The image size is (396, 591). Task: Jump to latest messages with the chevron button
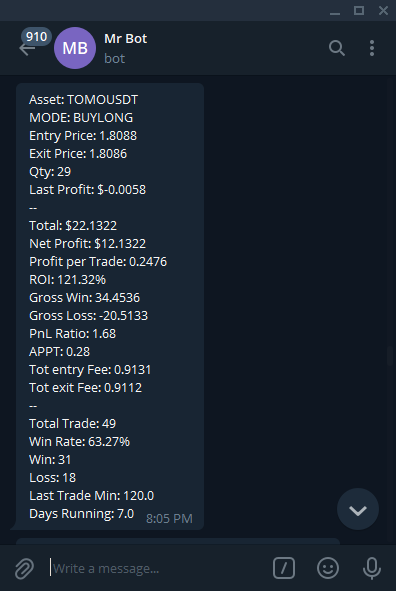coord(358,510)
